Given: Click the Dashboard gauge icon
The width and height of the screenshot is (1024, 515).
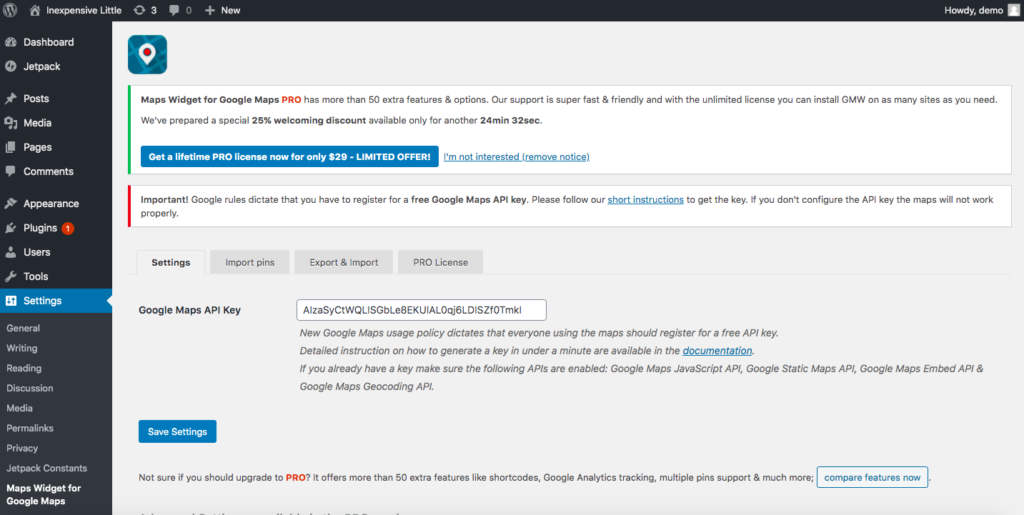Looking at the screenshot, I should 10,42.
